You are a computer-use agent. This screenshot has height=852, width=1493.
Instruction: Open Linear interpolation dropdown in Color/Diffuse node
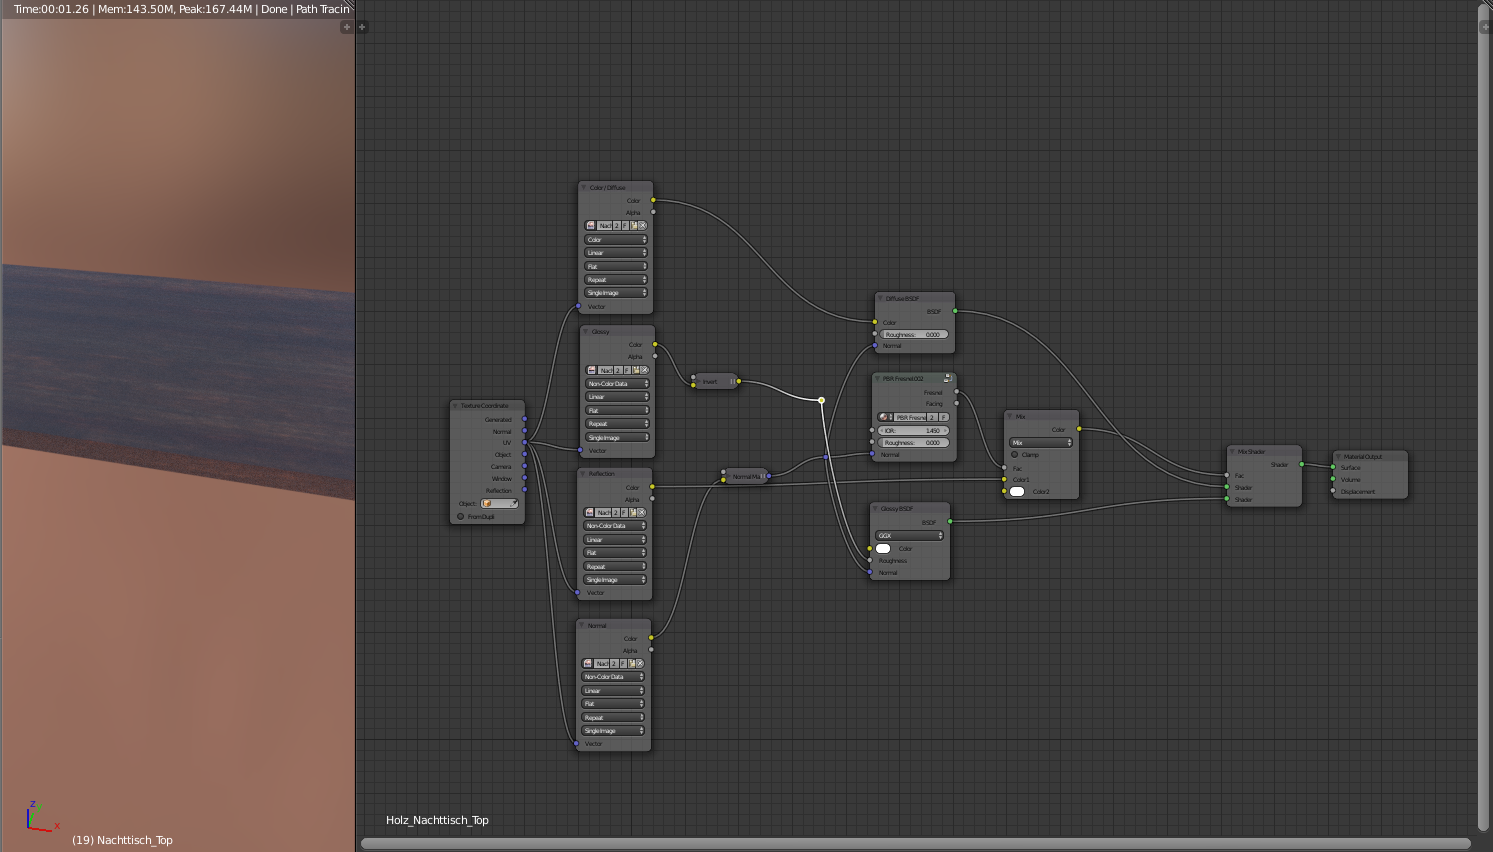pyautogui.click(x=616, y=252)
